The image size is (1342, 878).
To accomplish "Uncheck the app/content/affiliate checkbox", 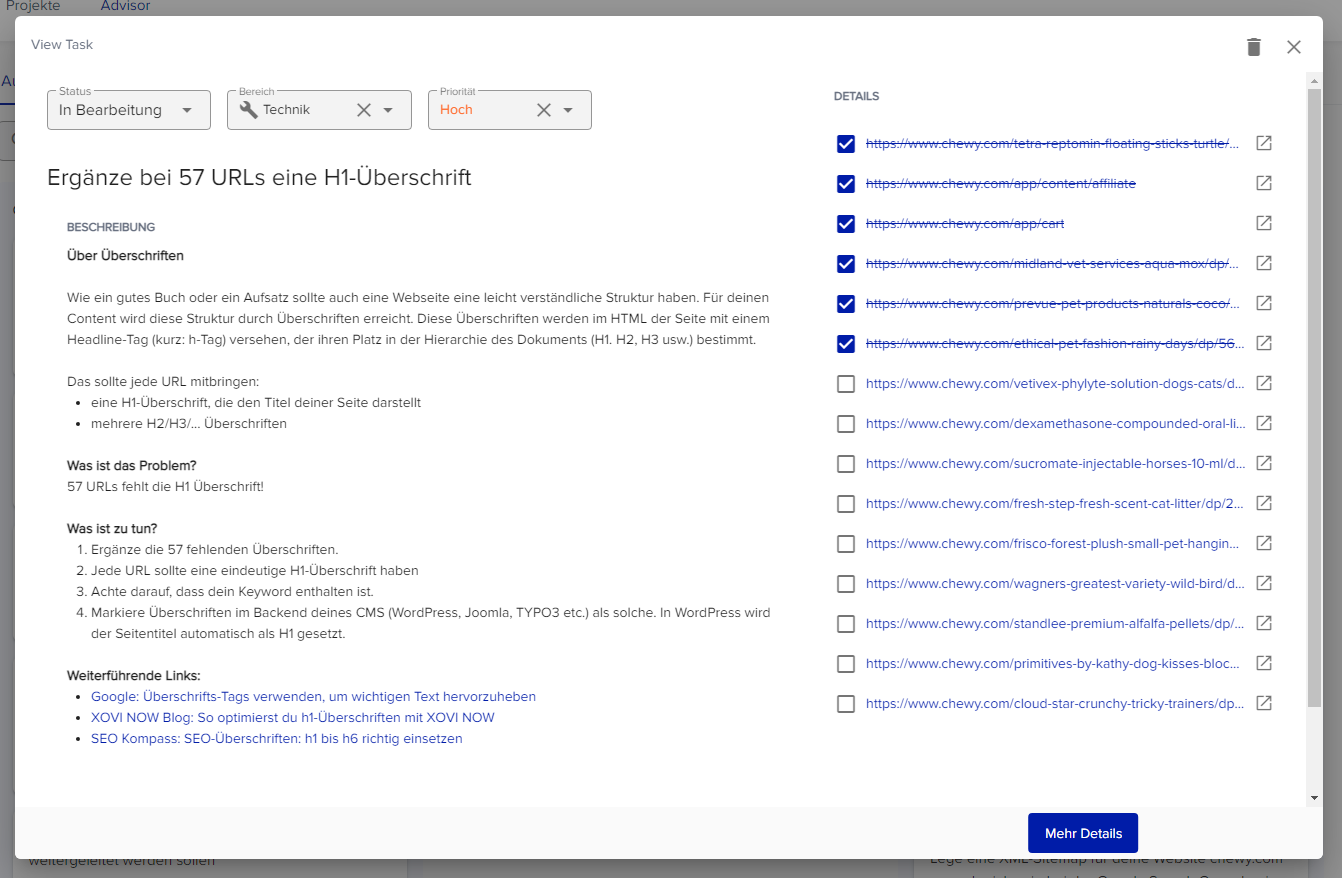I will pos(846,184).
